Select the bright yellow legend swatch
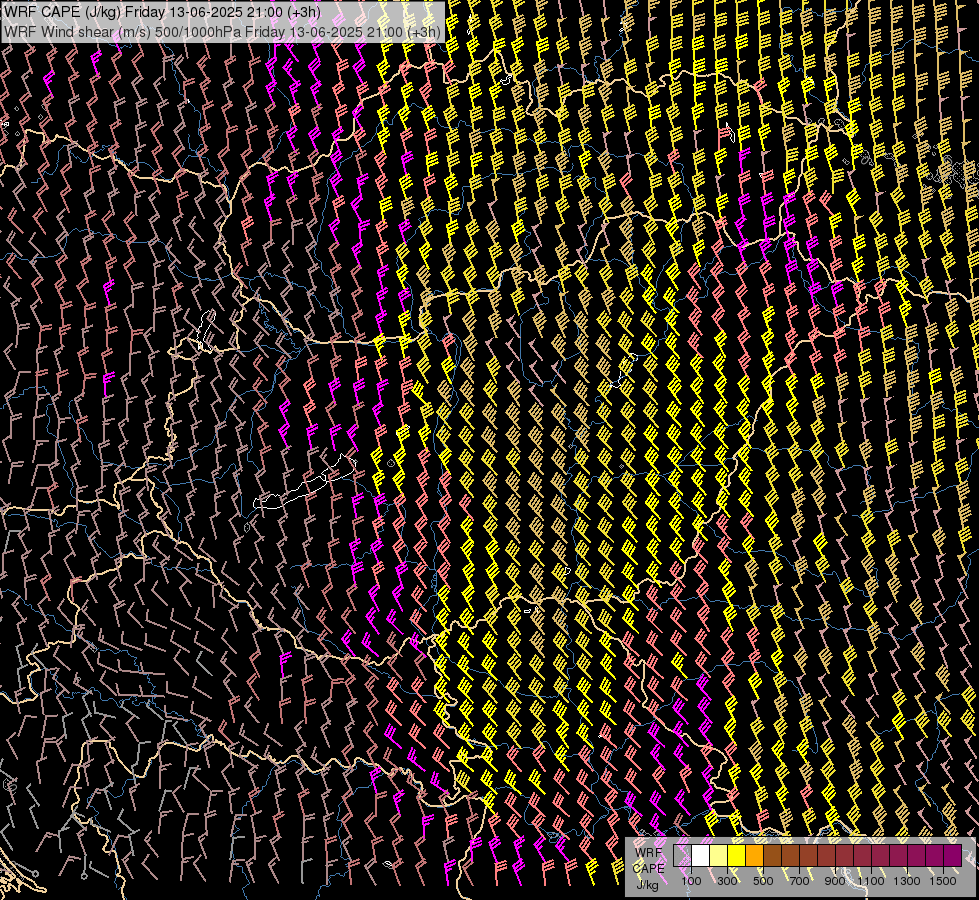This screenshot has width=979, height=900. [737, 855]
